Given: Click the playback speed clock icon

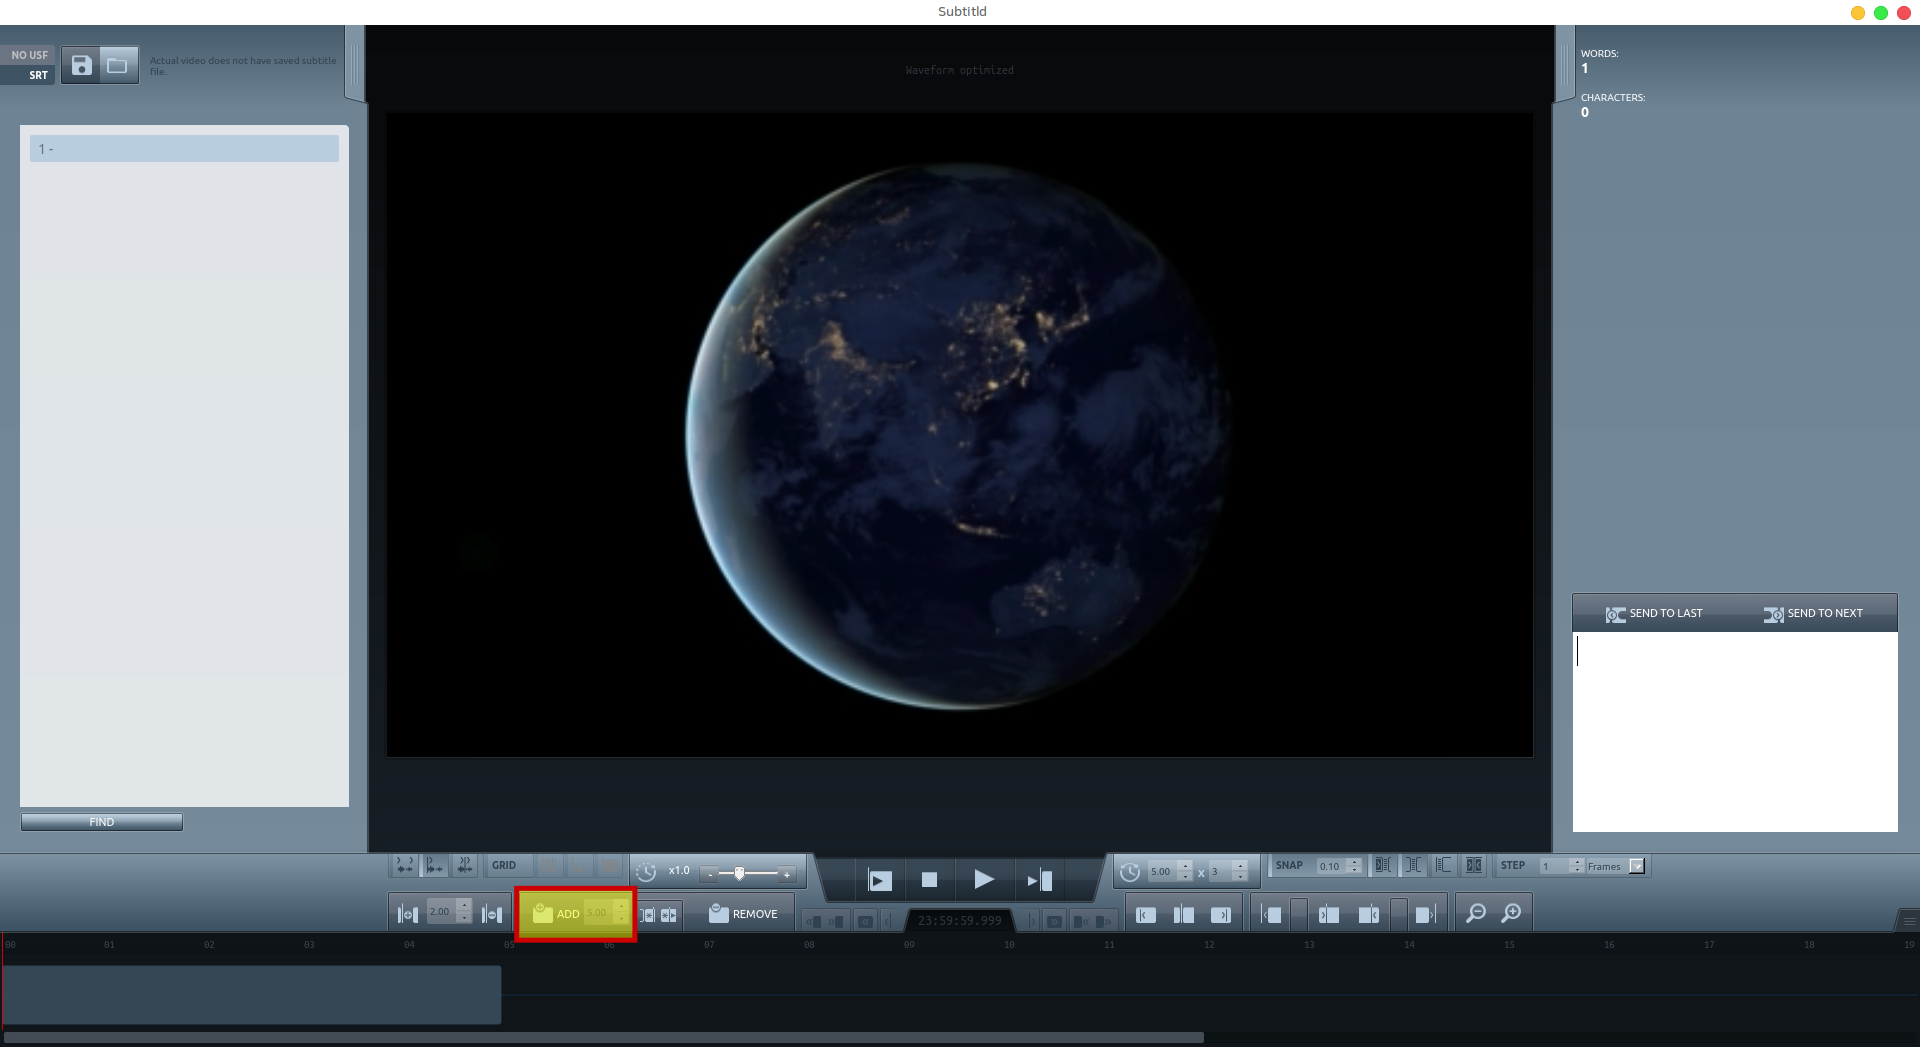Looking at the screenshot, I should [x=646, y=872].
